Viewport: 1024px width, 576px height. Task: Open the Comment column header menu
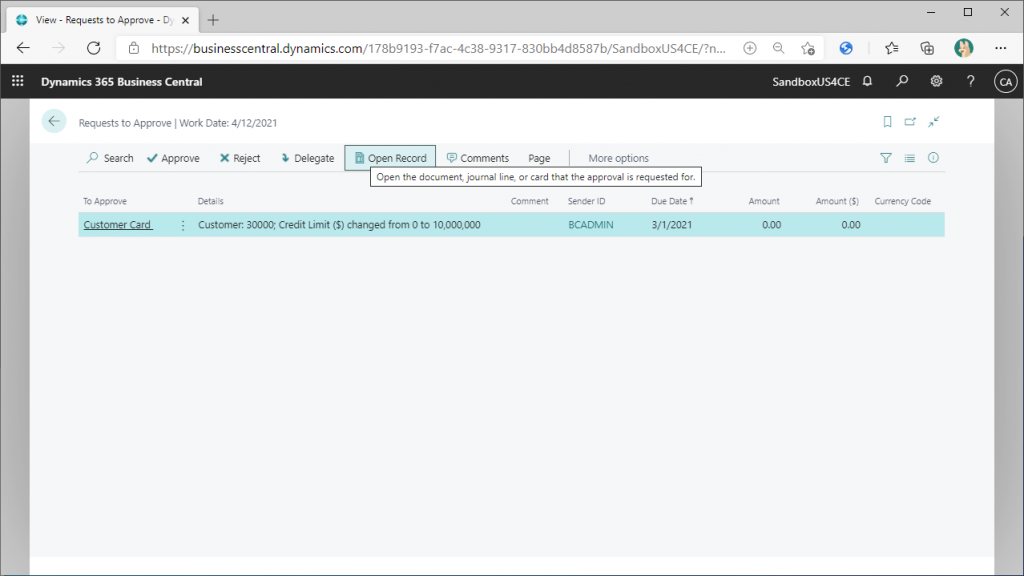[x=529, y=201]
